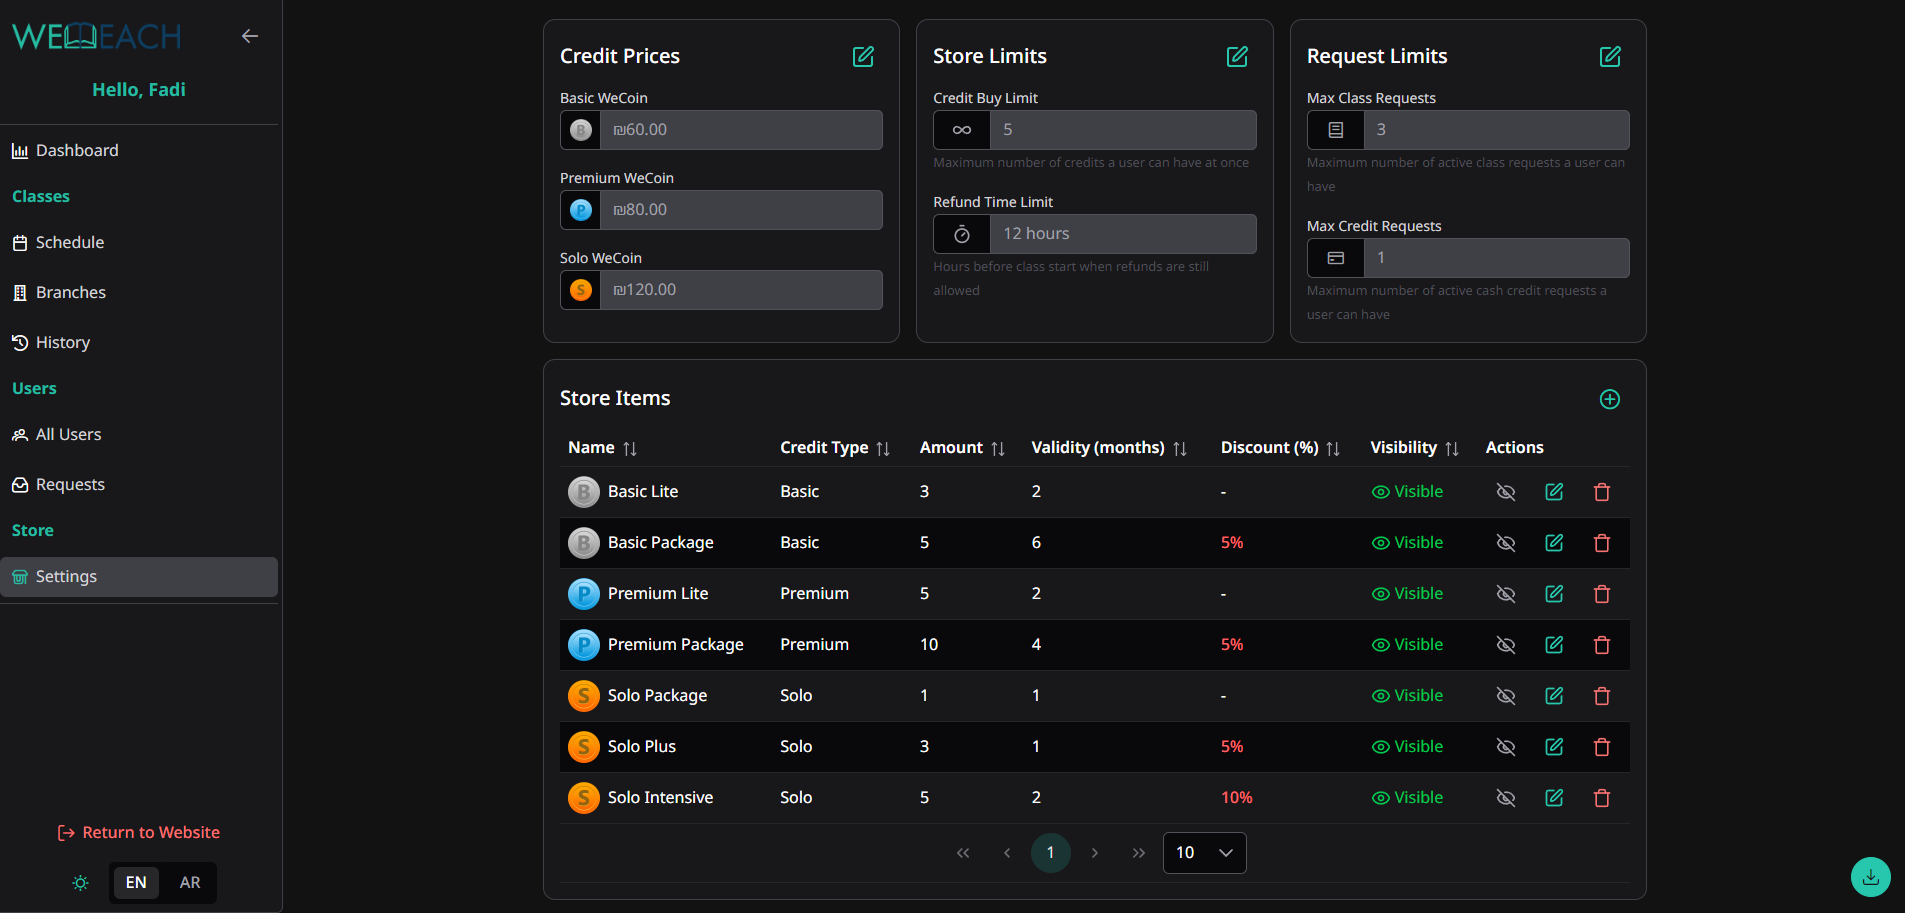Screen dimensions: 1905x913
Task: Click the History sidebar icon
Action: (x=20, y=342)
